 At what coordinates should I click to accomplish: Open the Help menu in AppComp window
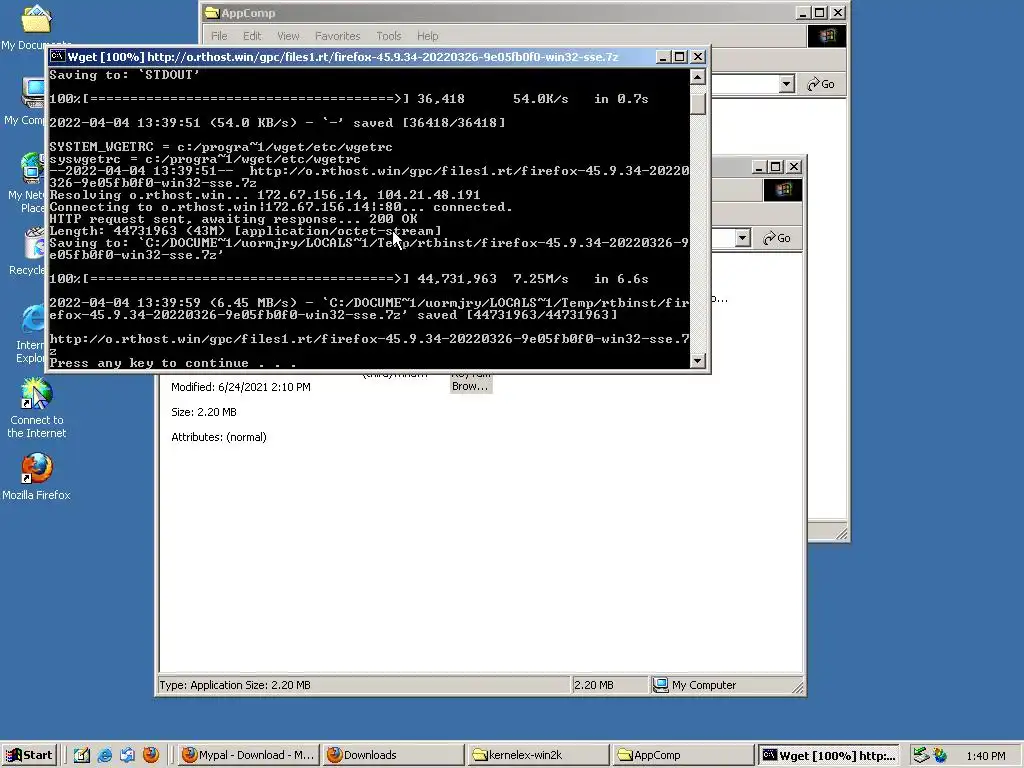click(x=428, y=36)
